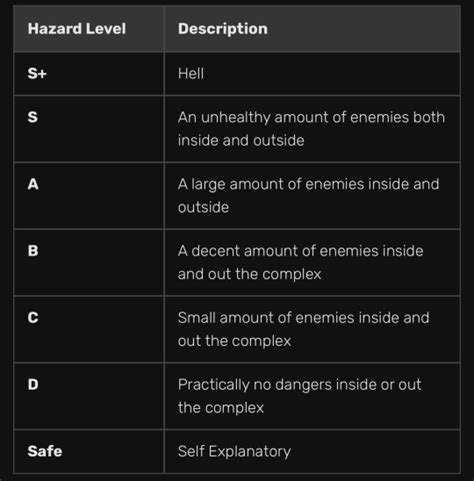
Task: Click 'and out the complex' in B row
Action: click(x=249, y=274)
